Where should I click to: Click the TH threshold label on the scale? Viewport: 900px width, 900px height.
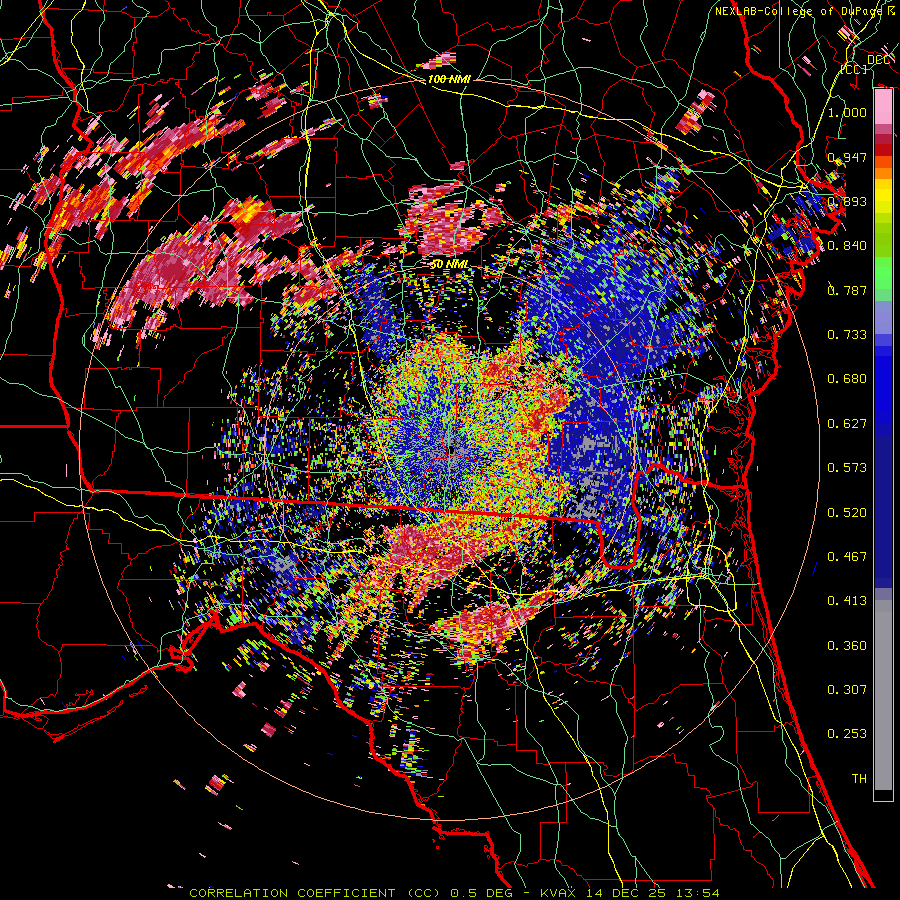pos(859,778)
